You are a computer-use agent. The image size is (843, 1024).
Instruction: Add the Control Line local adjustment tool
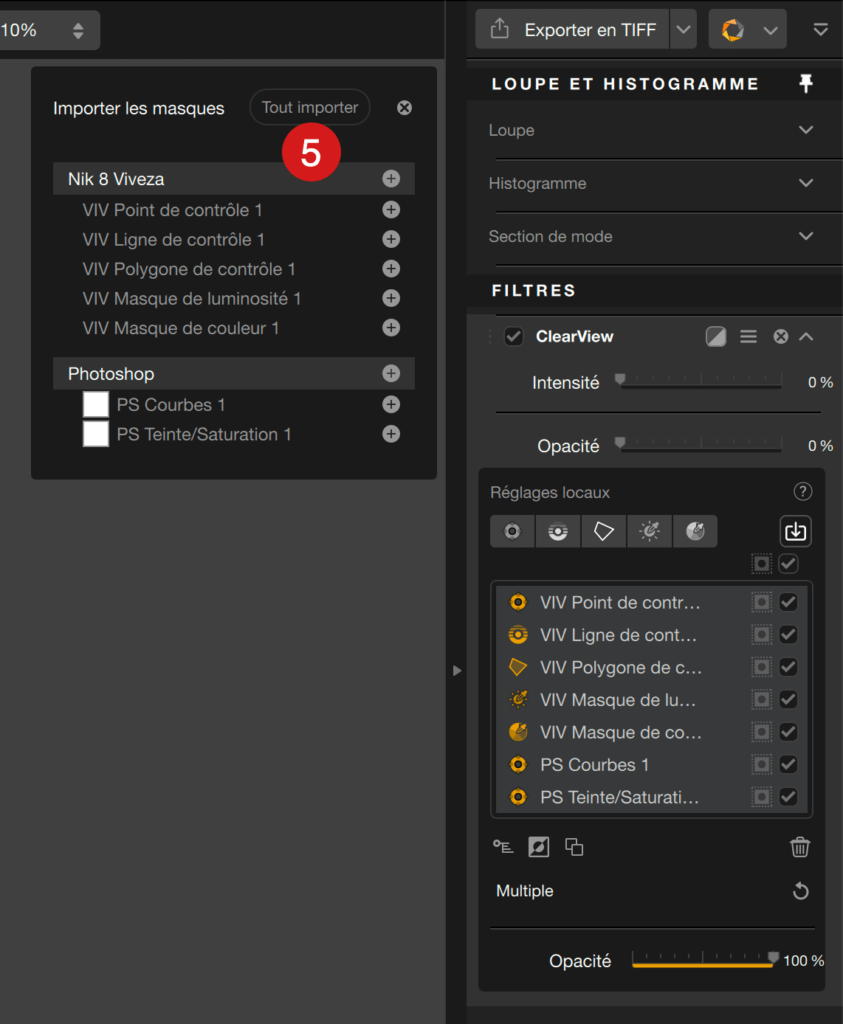(x=558, y=531)
